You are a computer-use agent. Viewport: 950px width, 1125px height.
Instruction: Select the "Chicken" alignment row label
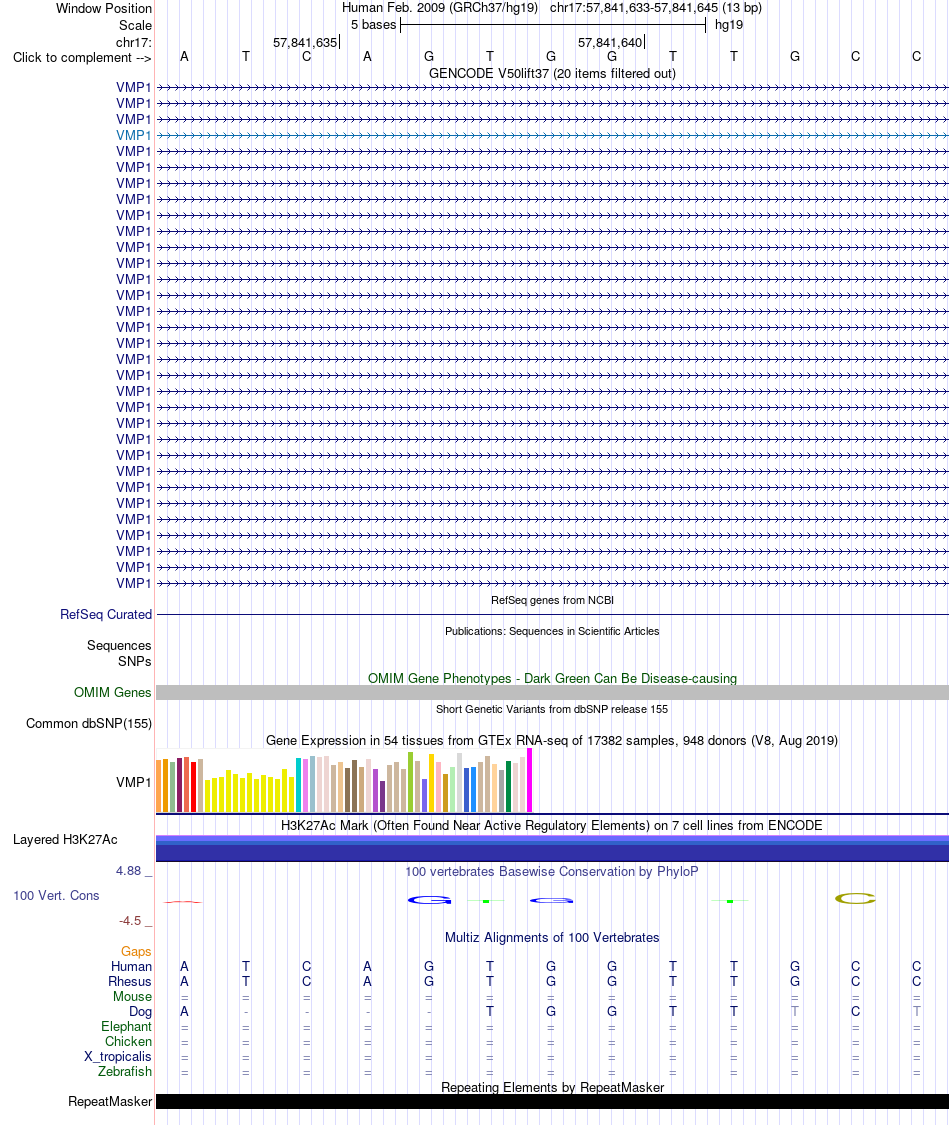coord(128,1042)
